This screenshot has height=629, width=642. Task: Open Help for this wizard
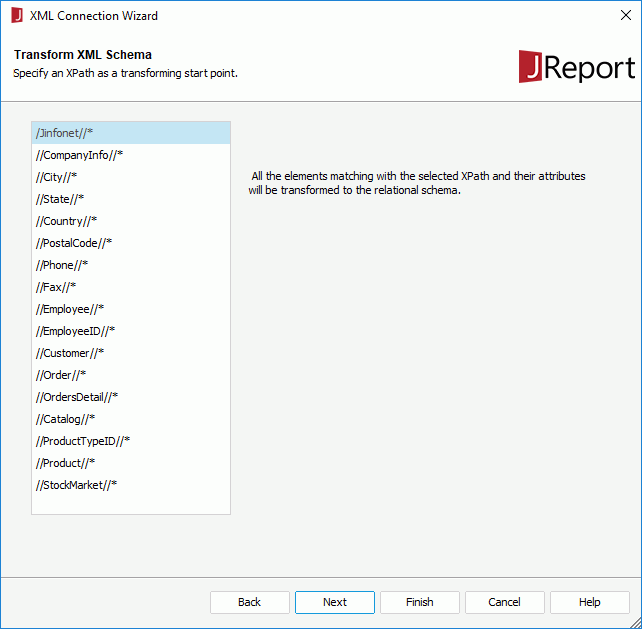click(590, 602)
